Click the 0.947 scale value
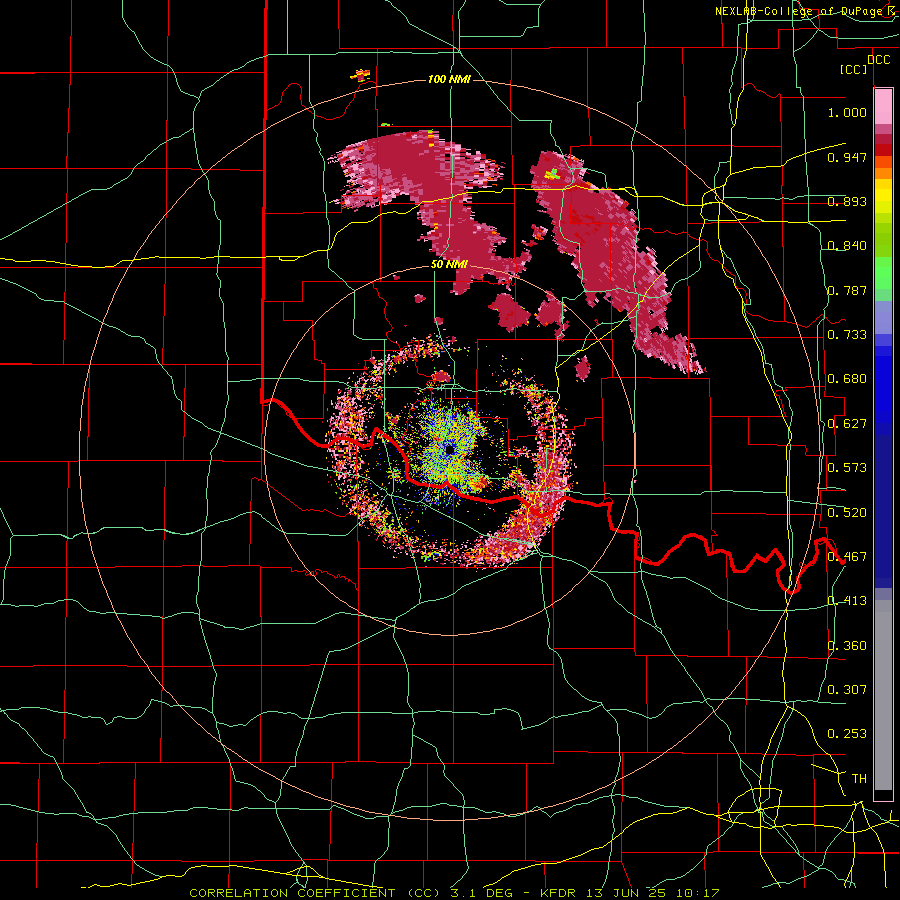 pyautogui.click(x=847, y=157)
